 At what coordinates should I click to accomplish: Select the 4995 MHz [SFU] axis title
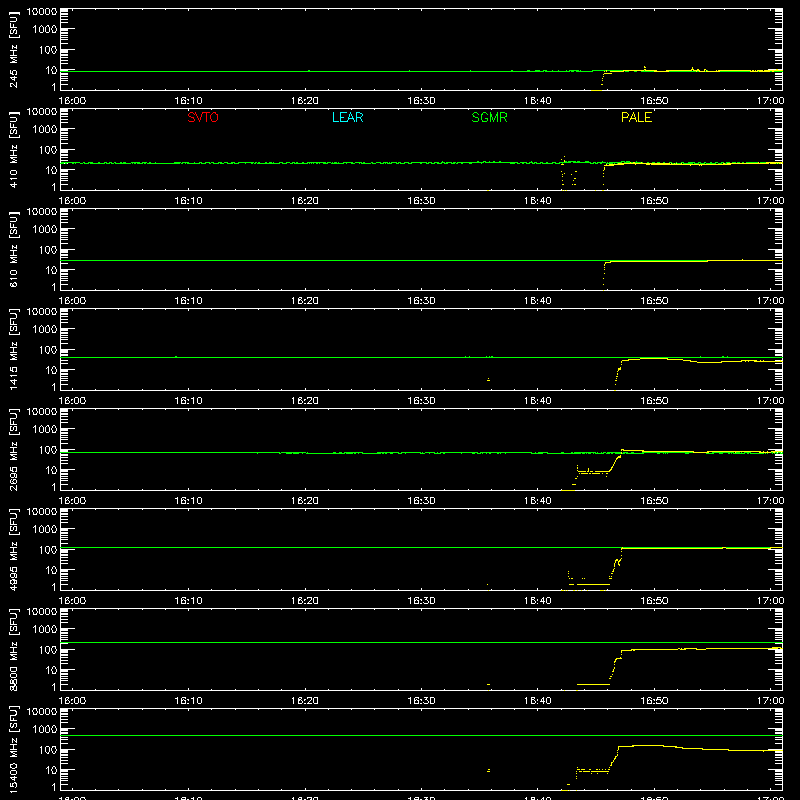(x=13, y=549)
